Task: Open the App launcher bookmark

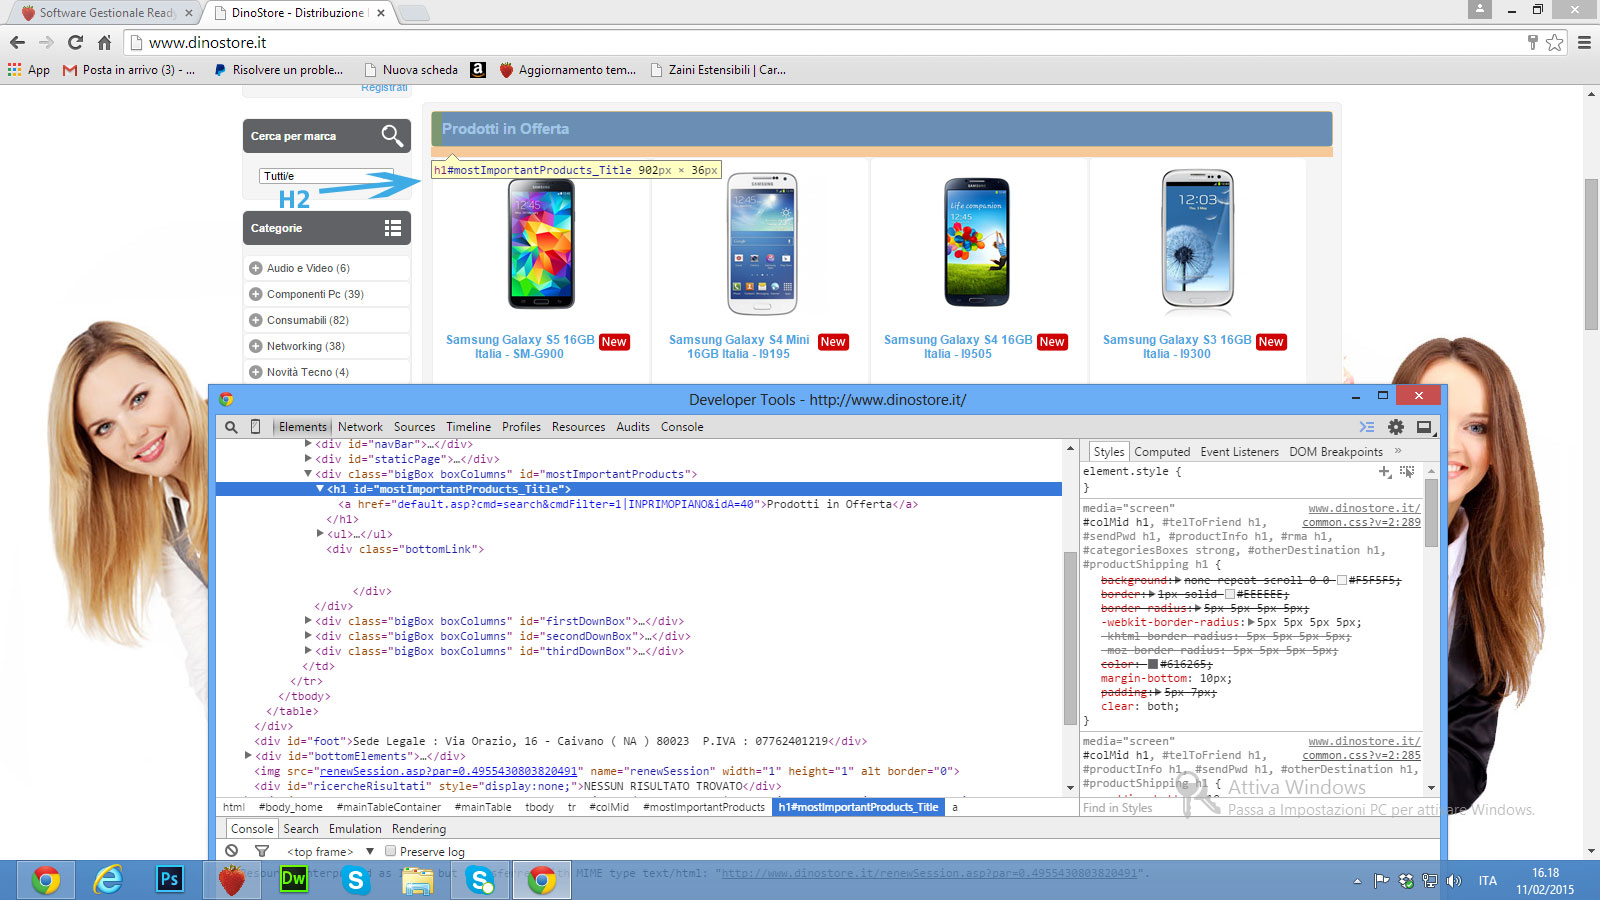Action: (28, 70)
